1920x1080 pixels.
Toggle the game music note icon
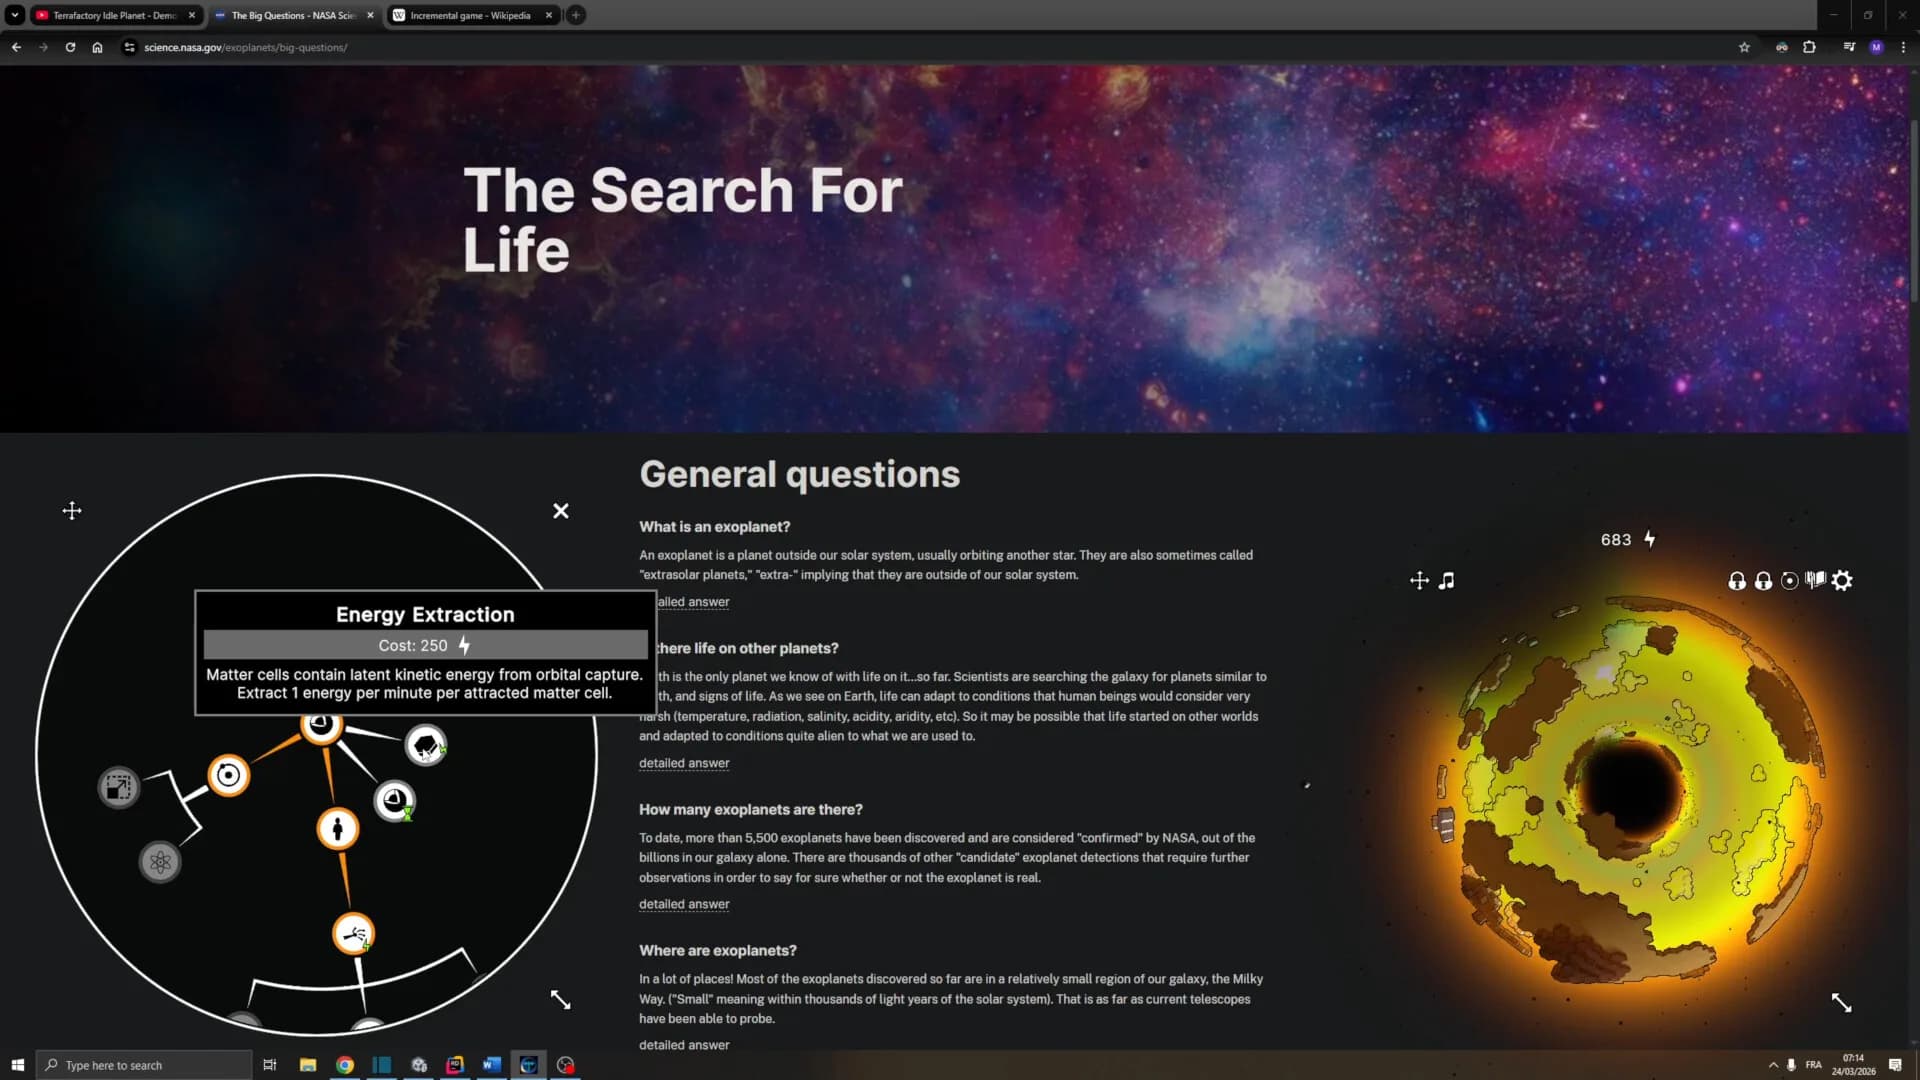pyautogui.click(x=1447, y=581)
